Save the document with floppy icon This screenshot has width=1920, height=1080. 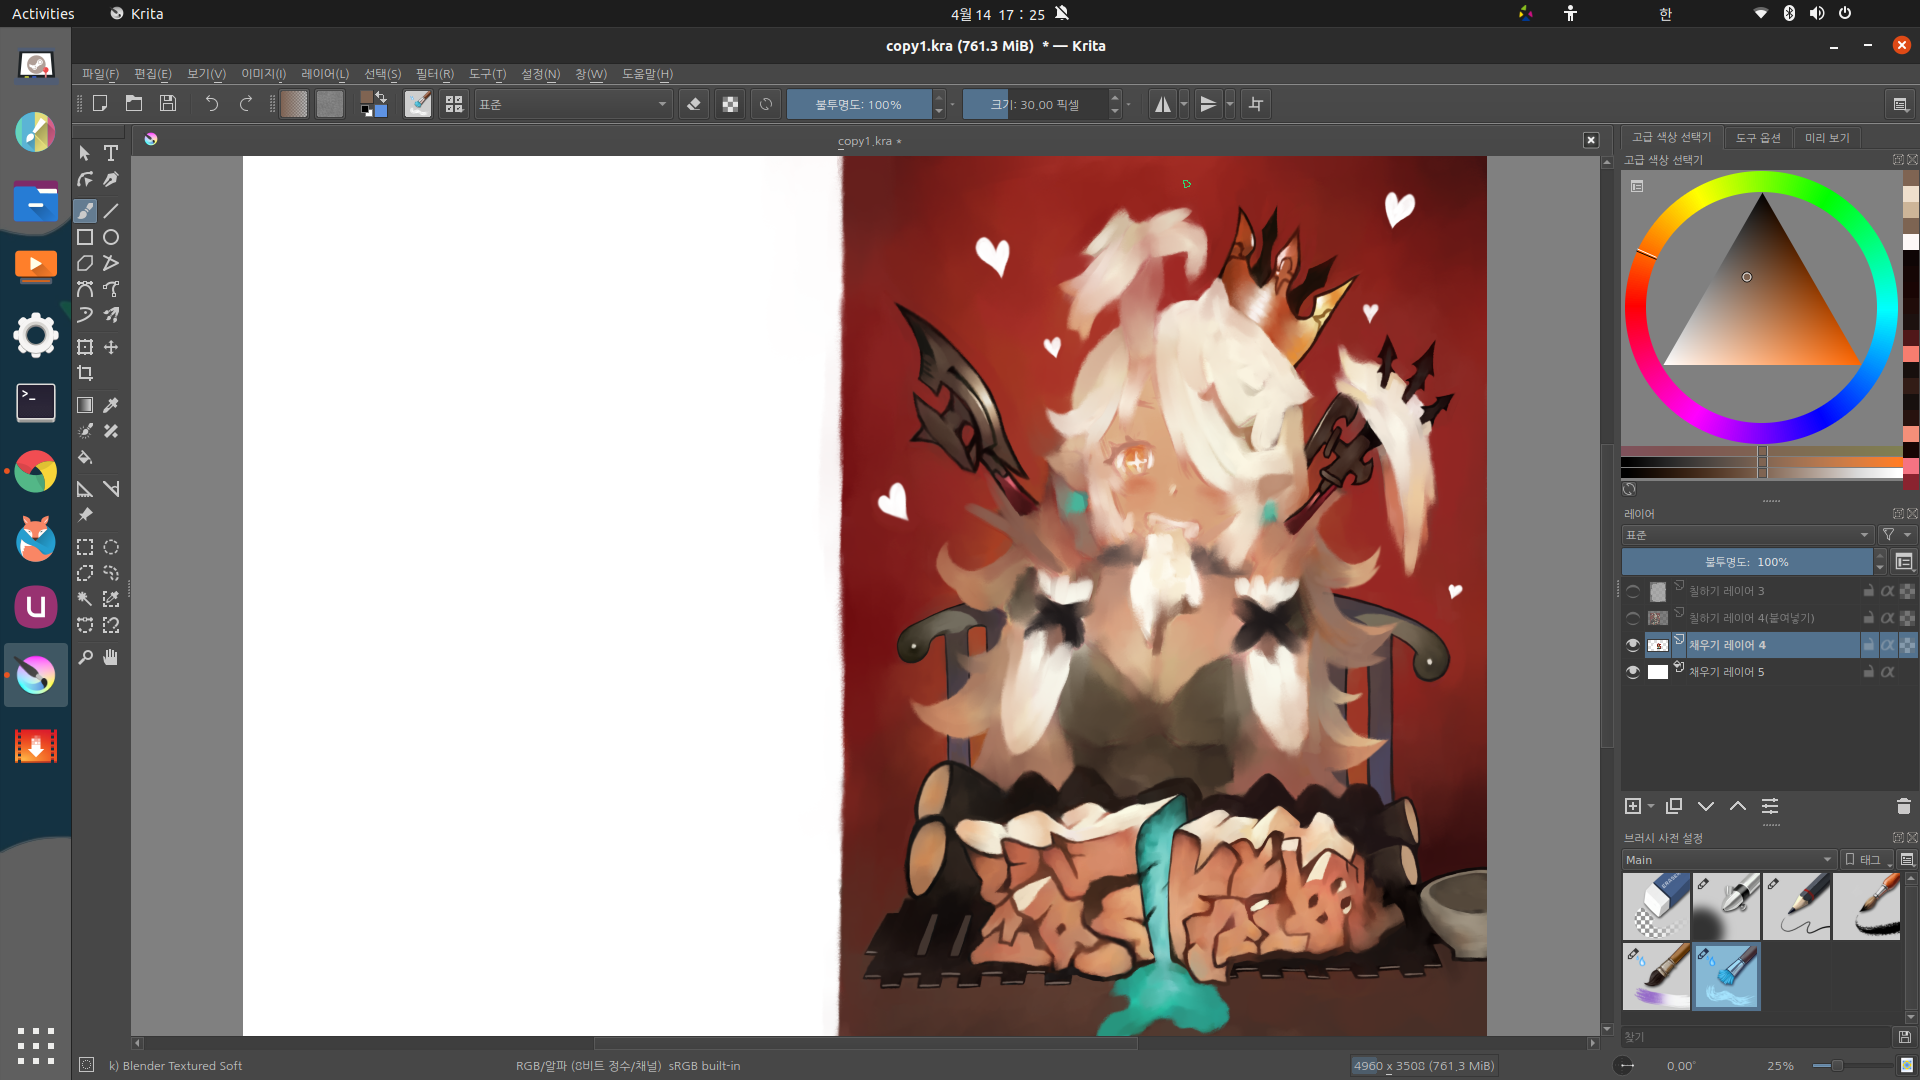click(168, 103)
